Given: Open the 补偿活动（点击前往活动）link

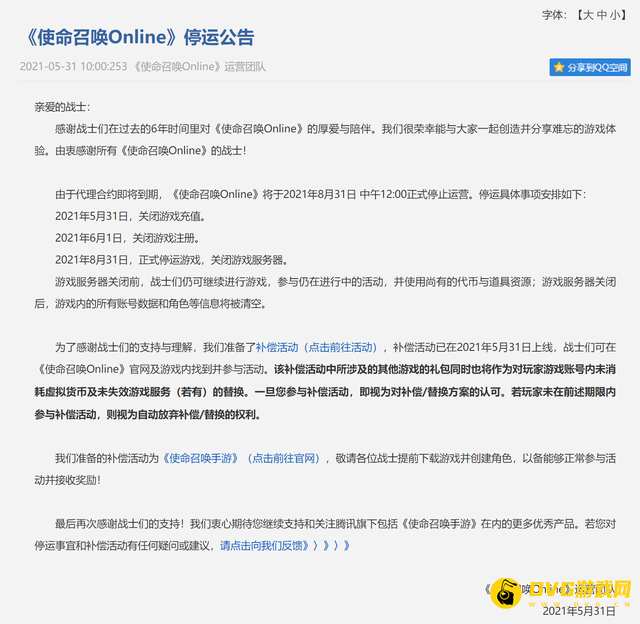Looking at the screenshot, I should [x=316, y=347].
